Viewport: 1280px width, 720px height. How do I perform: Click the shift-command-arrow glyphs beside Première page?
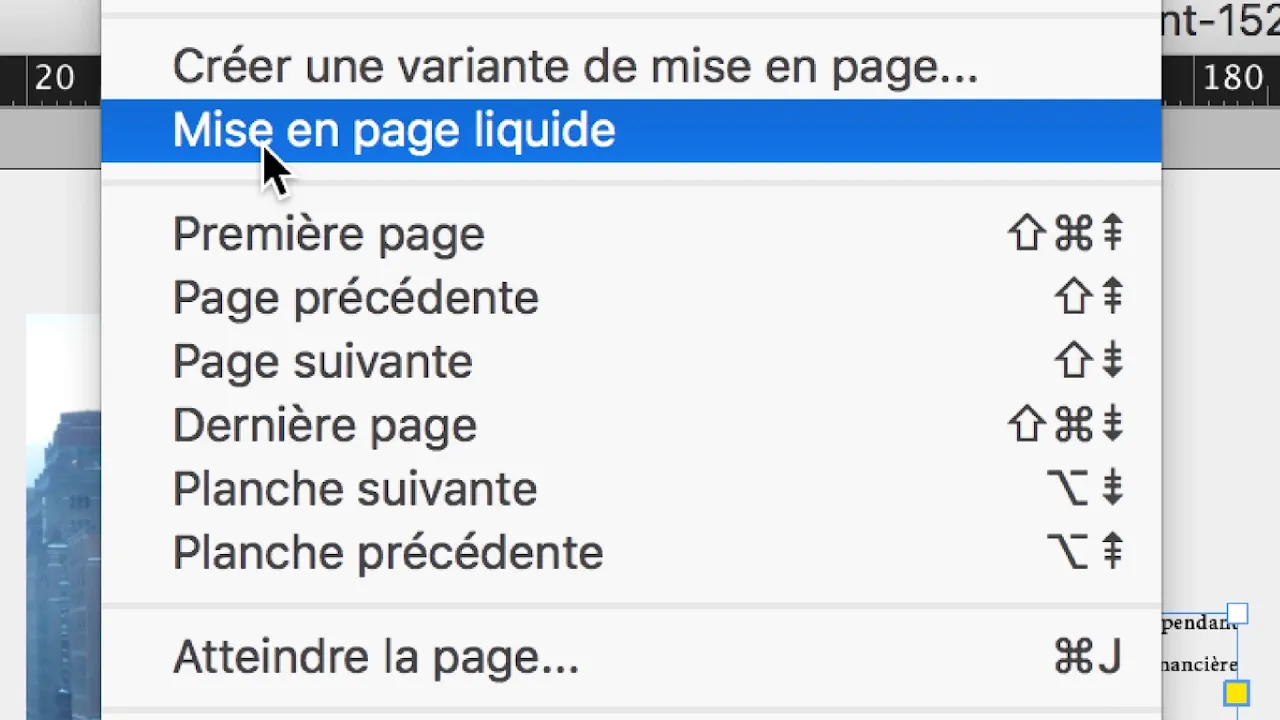1065,234
